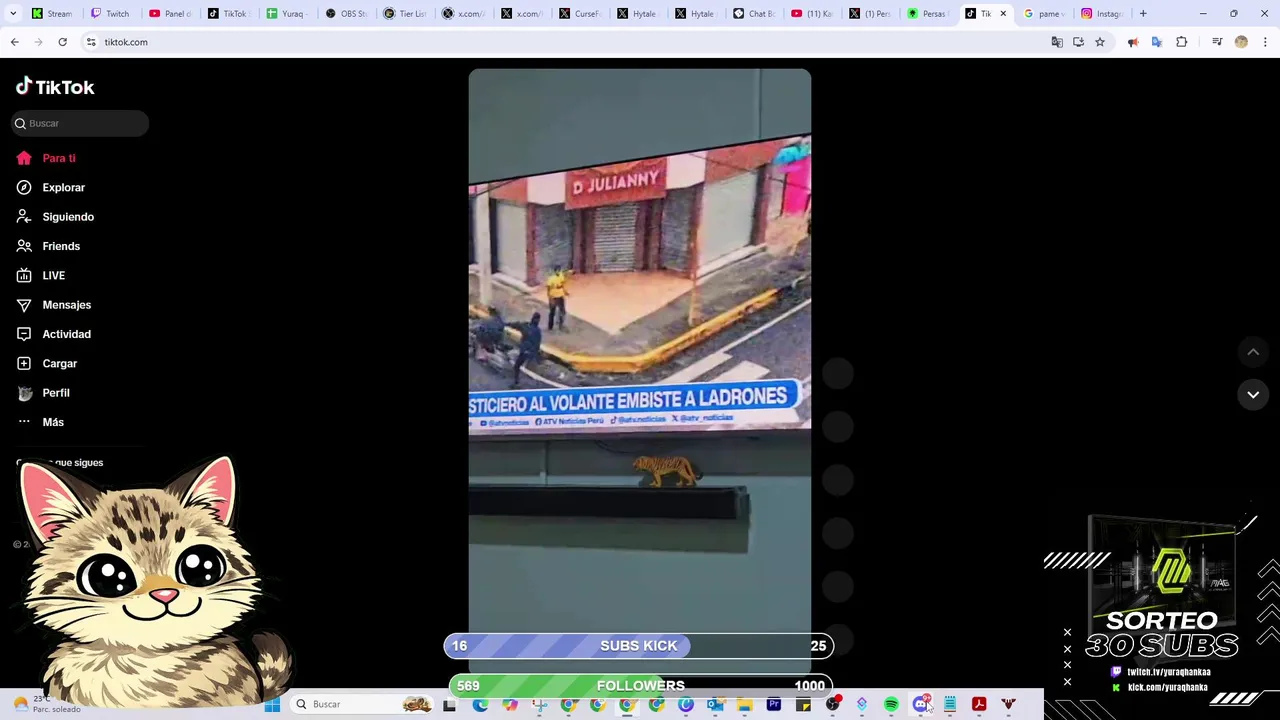Open Discord from the taskbar
Image resolution: width=1280 pixels, height=720 pixels.
(x=921, y=704)
